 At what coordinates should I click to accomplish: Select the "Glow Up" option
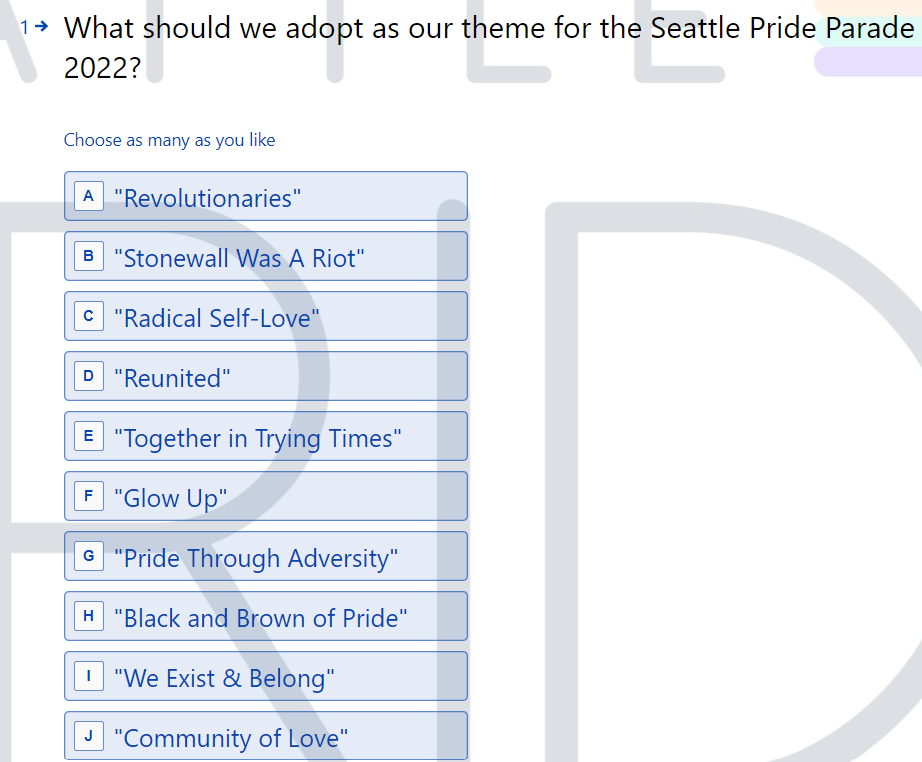click(x=266, y=496)
